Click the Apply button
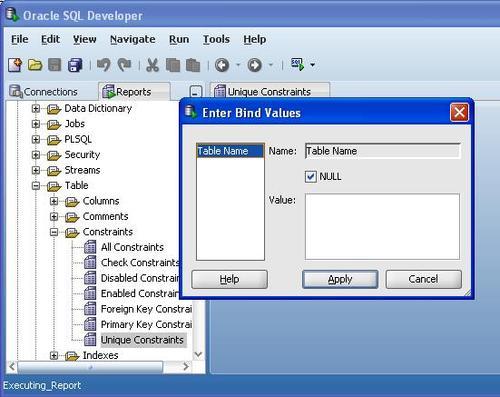This screenshot has width=500, height=397. pyautogui.click(x=340, y=279)
